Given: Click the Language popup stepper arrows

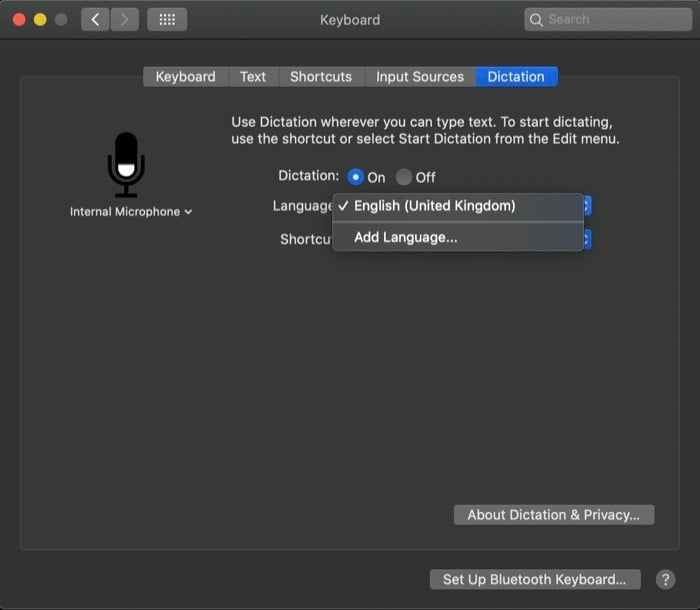Looking at the screenshot, I should (x=587, y=206).
